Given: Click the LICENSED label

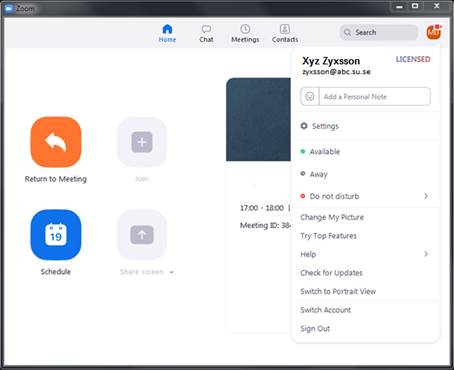Looking at the screenshot, I should point(413,59).
